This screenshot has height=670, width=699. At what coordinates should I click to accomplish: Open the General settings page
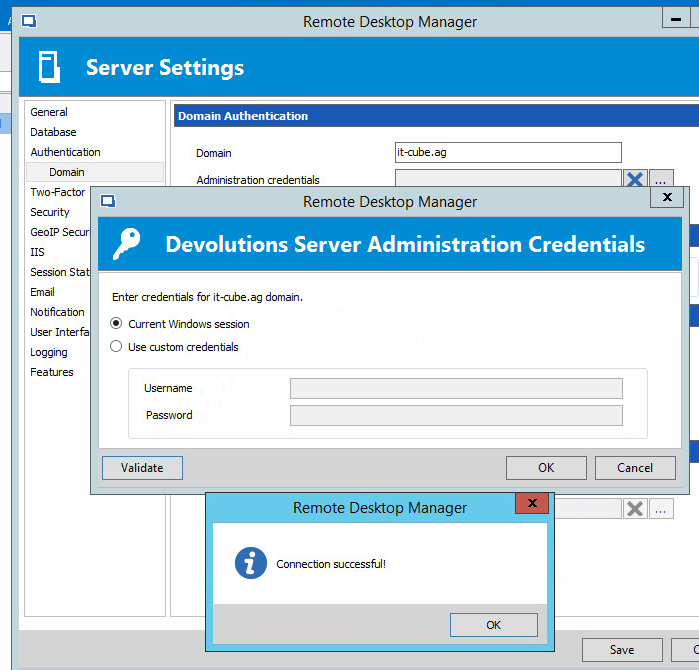pos(49,112)
